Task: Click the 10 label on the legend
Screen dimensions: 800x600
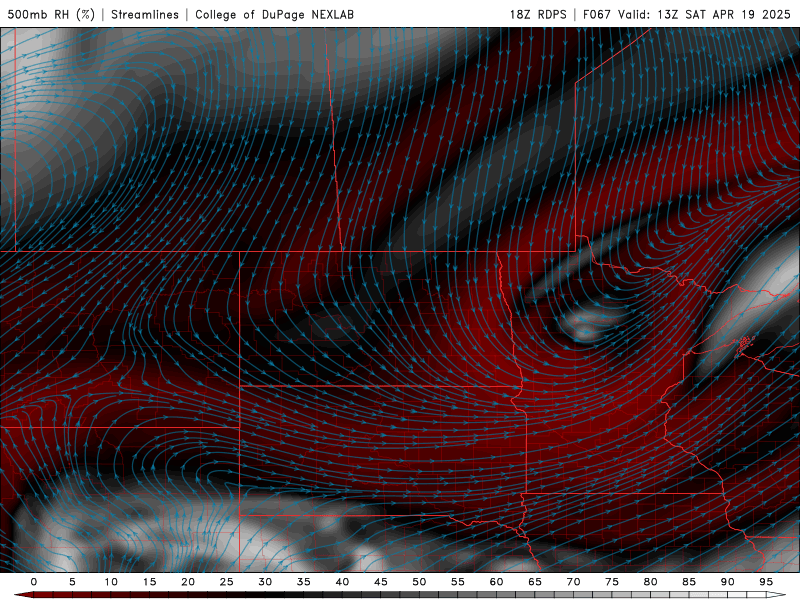Action: tap(111, 582)
